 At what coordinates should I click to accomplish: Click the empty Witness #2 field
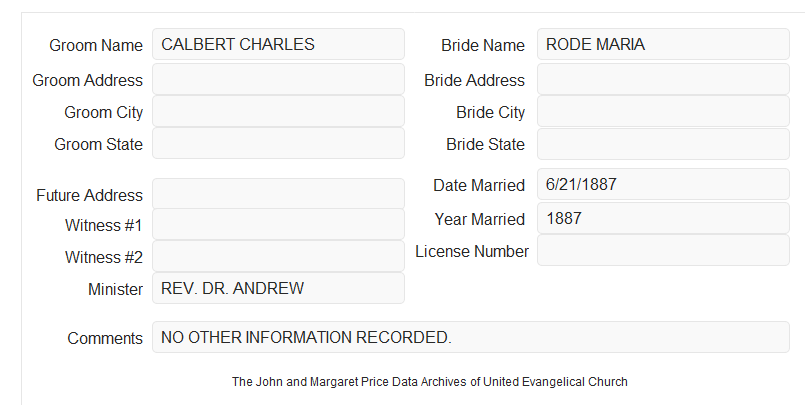[x=278, y=256]
